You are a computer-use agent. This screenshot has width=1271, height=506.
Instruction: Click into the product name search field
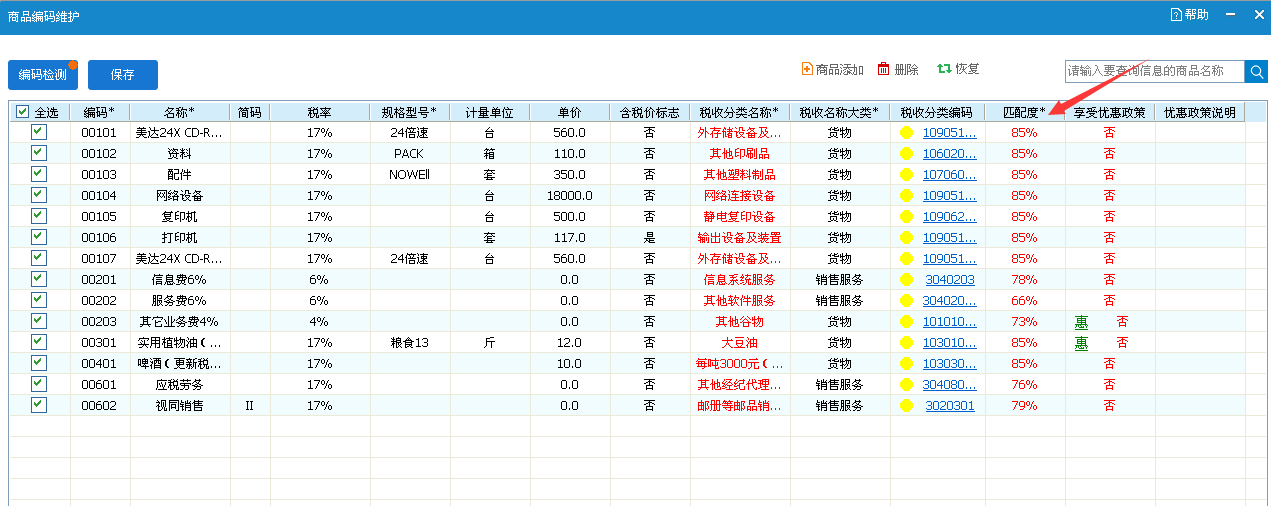1155,71
